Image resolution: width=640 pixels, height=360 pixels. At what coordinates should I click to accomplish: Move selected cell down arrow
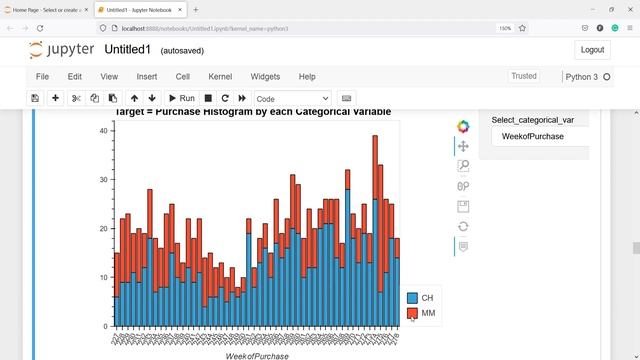tap(152, 98)
